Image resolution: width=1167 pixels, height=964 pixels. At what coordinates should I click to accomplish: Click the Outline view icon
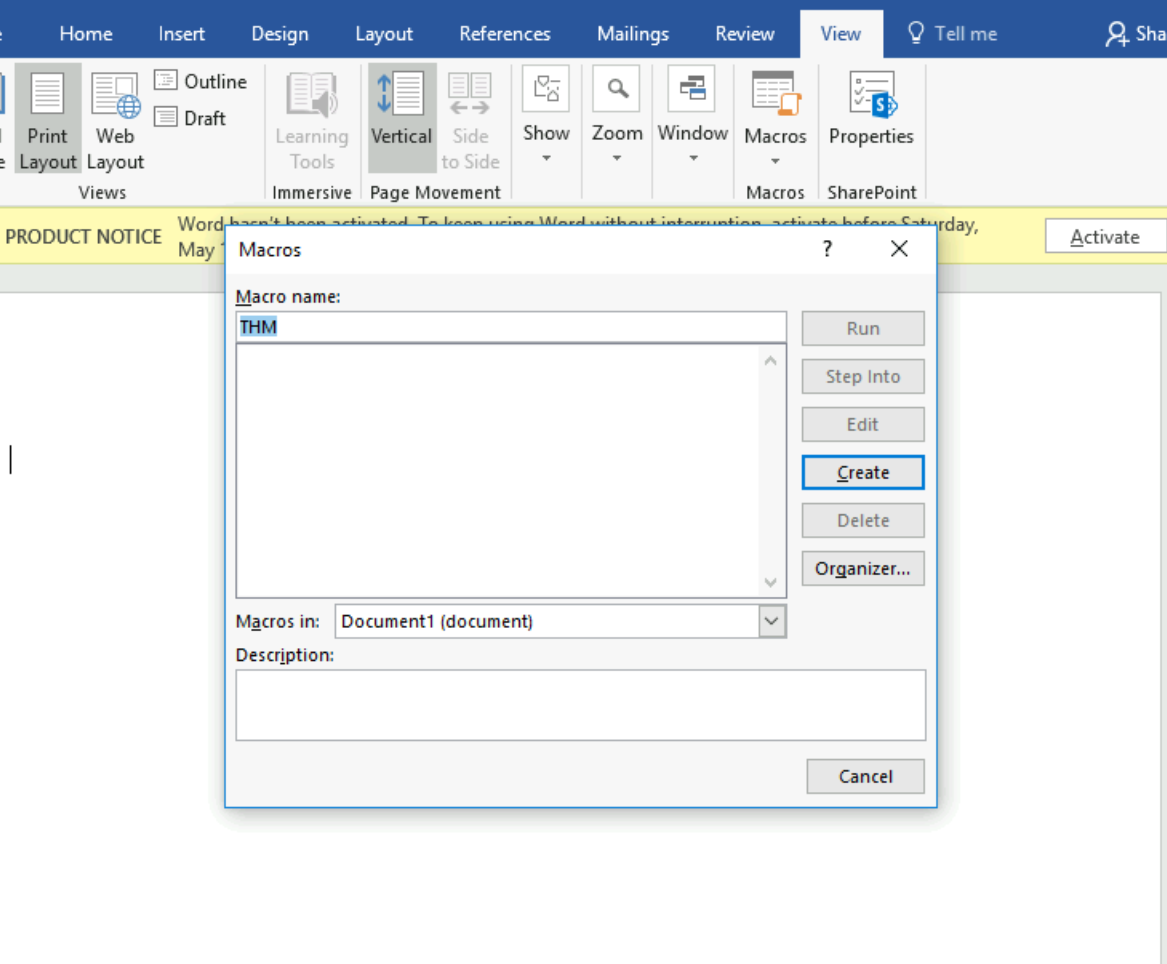[166, 81]
